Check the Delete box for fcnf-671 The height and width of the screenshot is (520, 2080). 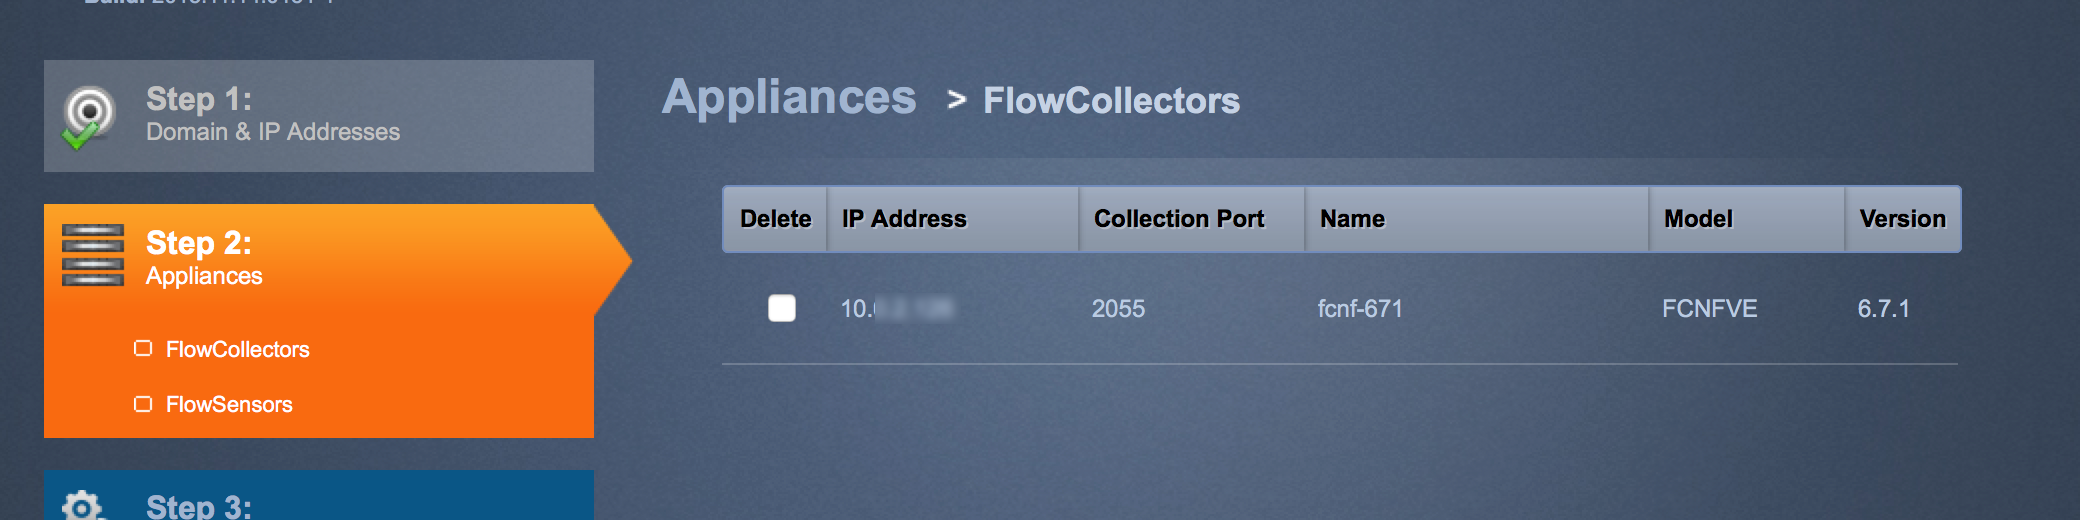(782, 308)
